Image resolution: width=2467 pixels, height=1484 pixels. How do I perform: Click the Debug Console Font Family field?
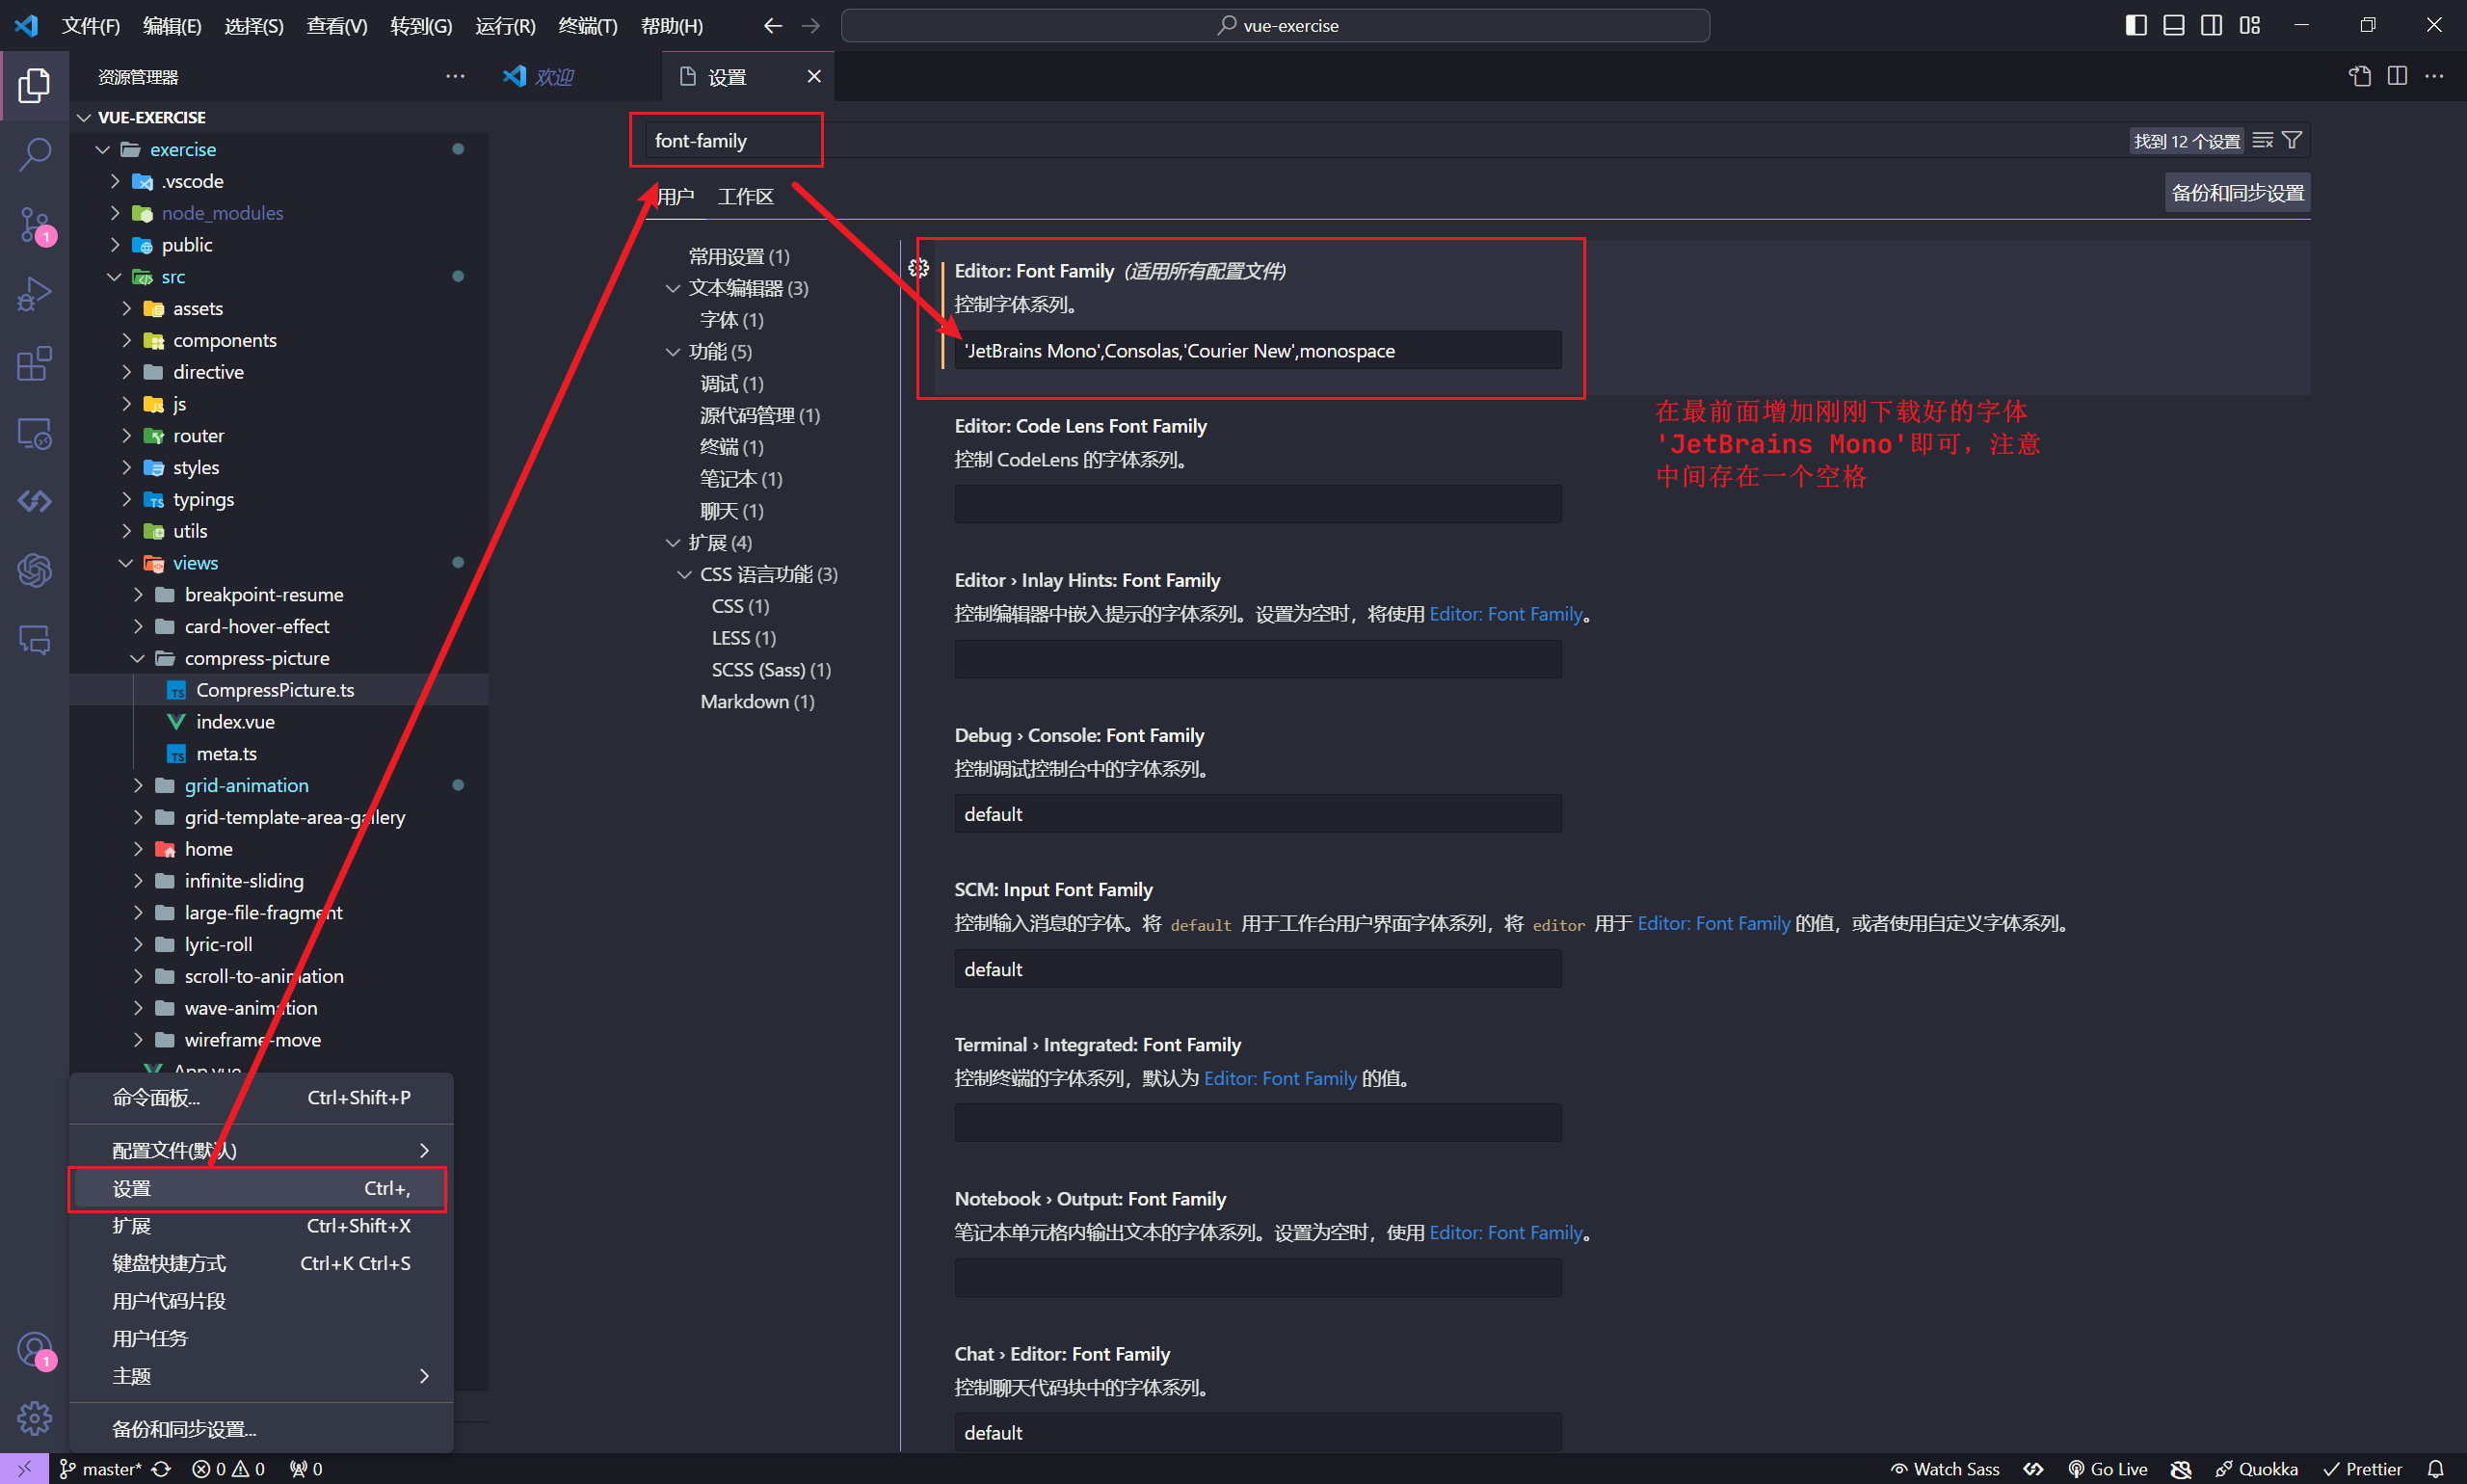coord(1258,814)
